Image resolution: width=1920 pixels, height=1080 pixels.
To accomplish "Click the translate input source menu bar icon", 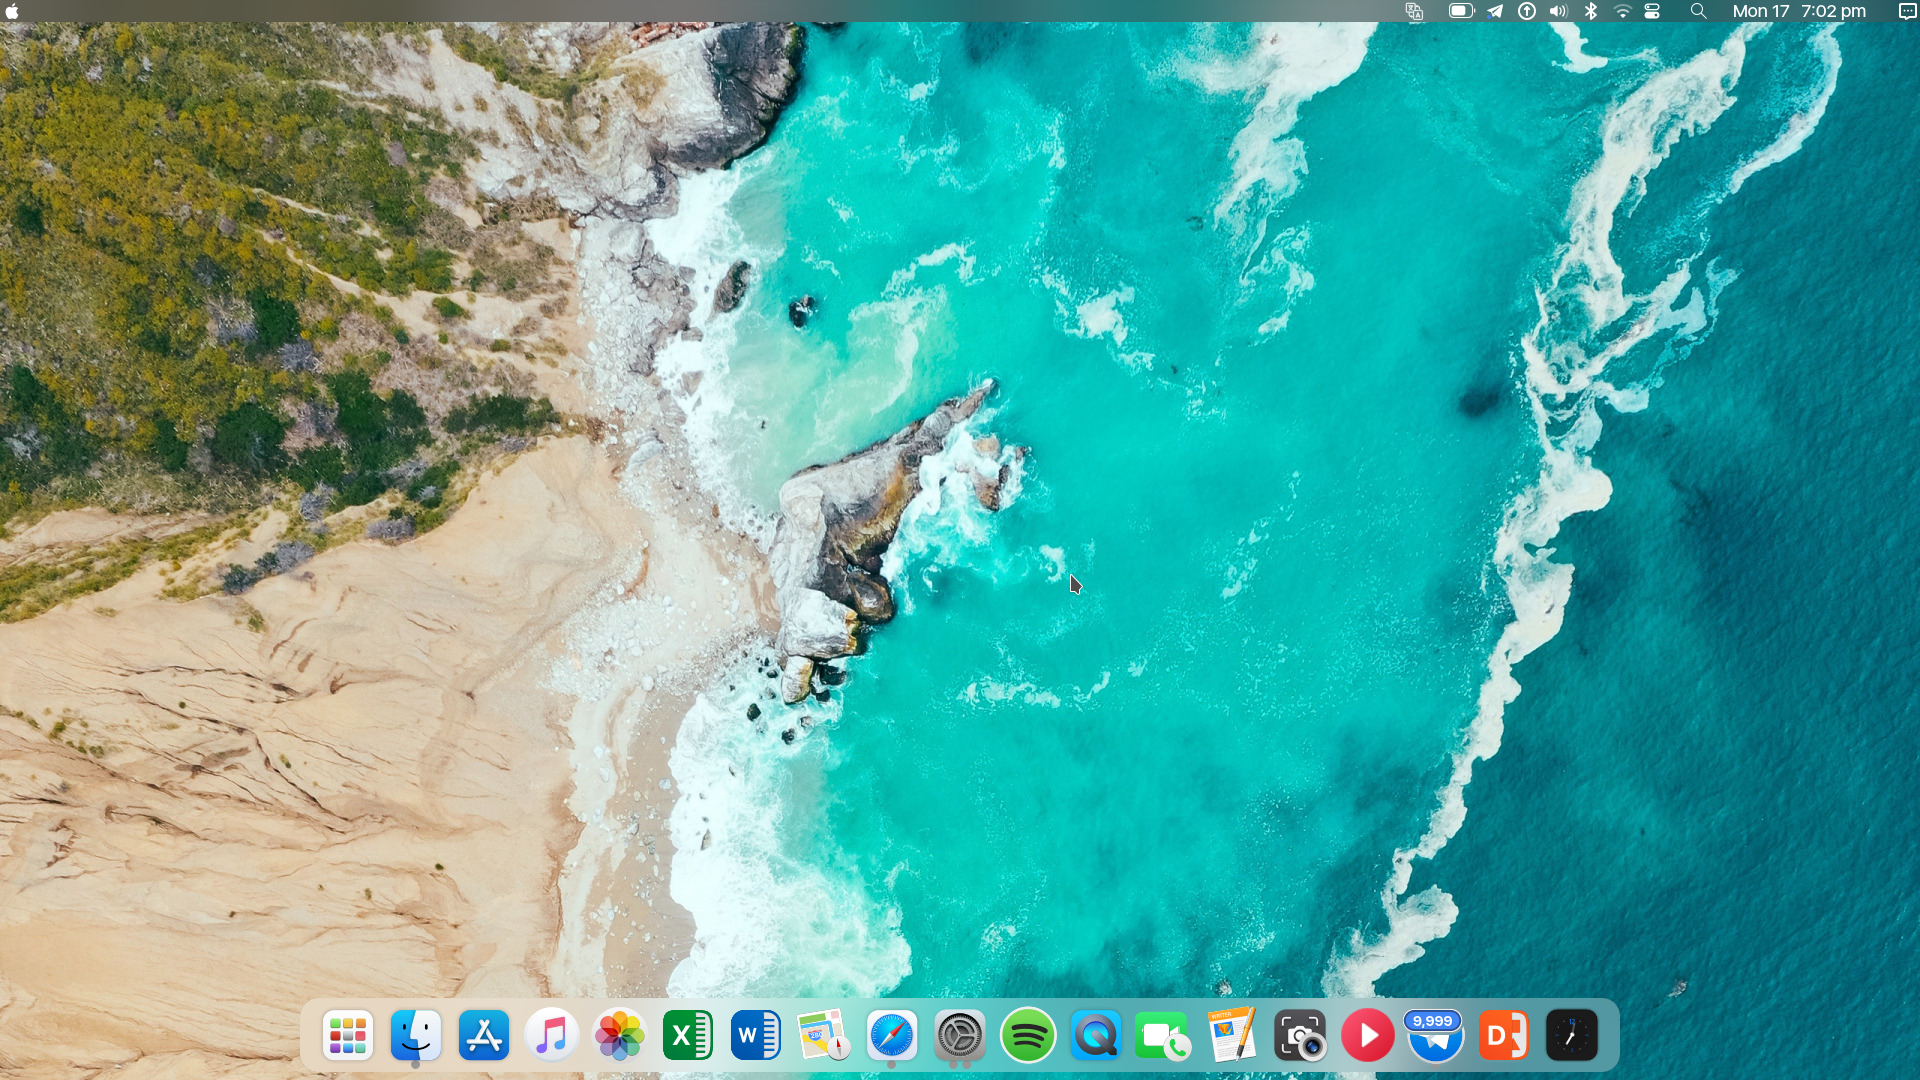I will [x=1414, y=11].
